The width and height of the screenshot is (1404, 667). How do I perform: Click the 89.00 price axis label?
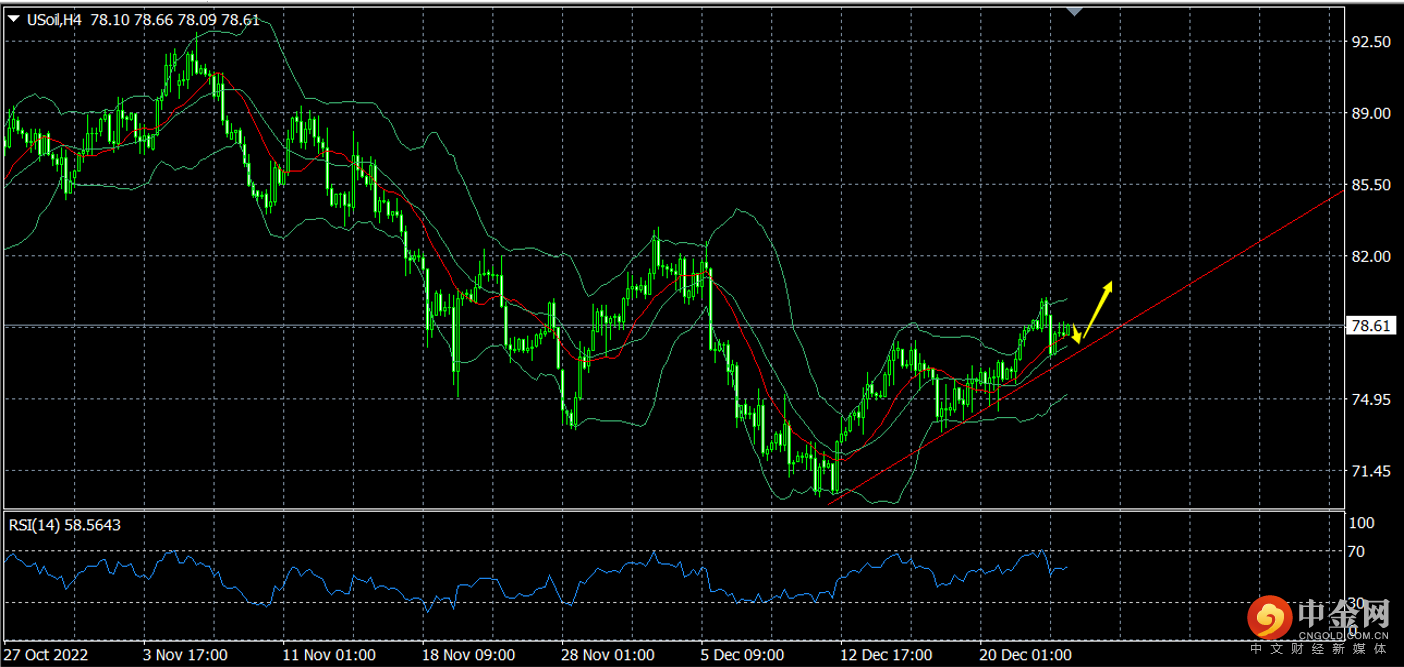[1370, 114]
